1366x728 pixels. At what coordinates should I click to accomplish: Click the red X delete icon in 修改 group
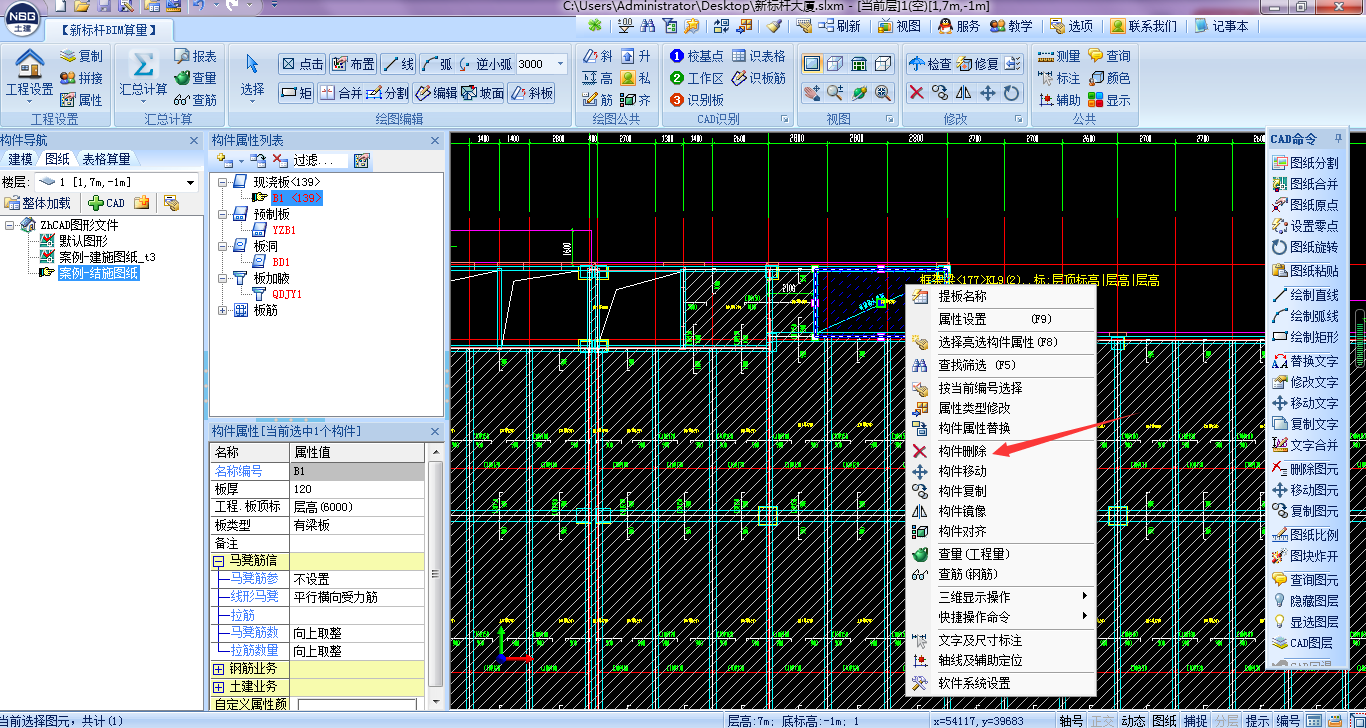click(x=916, y=93)
